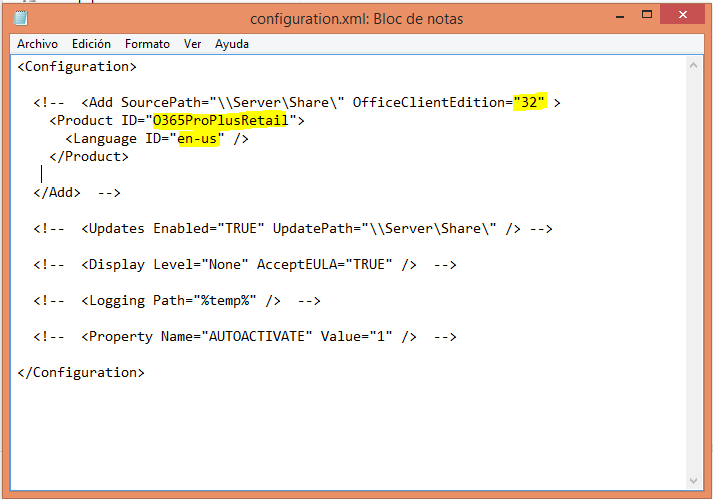Place cursor in highlighted O365ProPlusRetail text
This screenshot has height=499, width=713.
pos(220,120)
